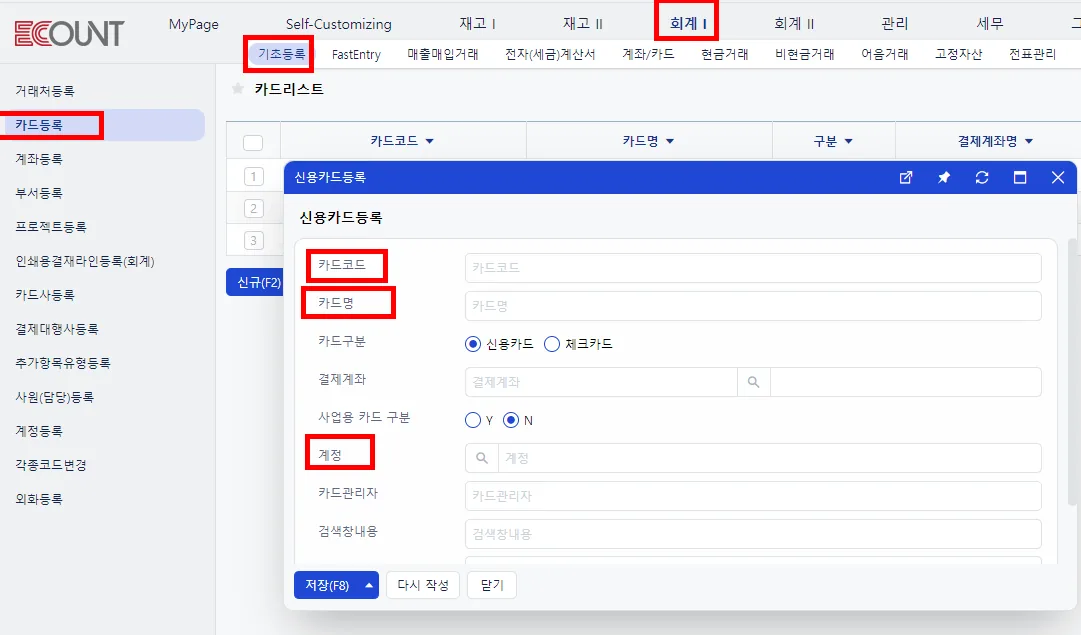This screenshot has height=635, width=1081.
Task: Open 계좌등록 in the left sidebar
Action: (39, 159)
